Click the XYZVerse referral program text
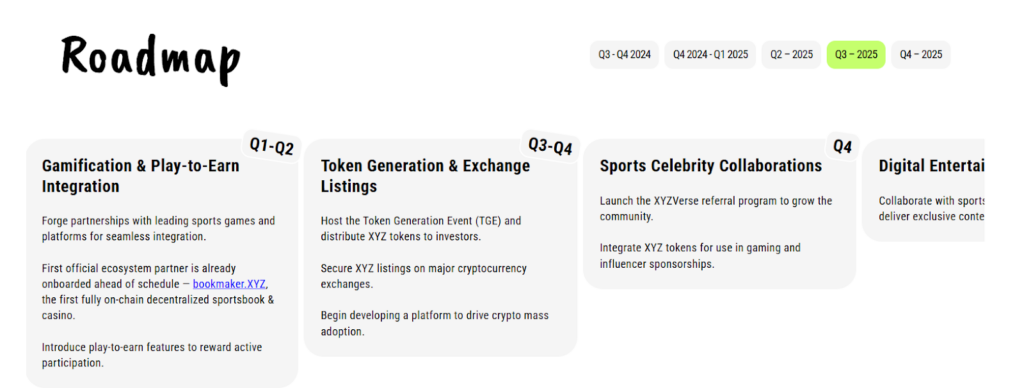 tap(716, 208)
